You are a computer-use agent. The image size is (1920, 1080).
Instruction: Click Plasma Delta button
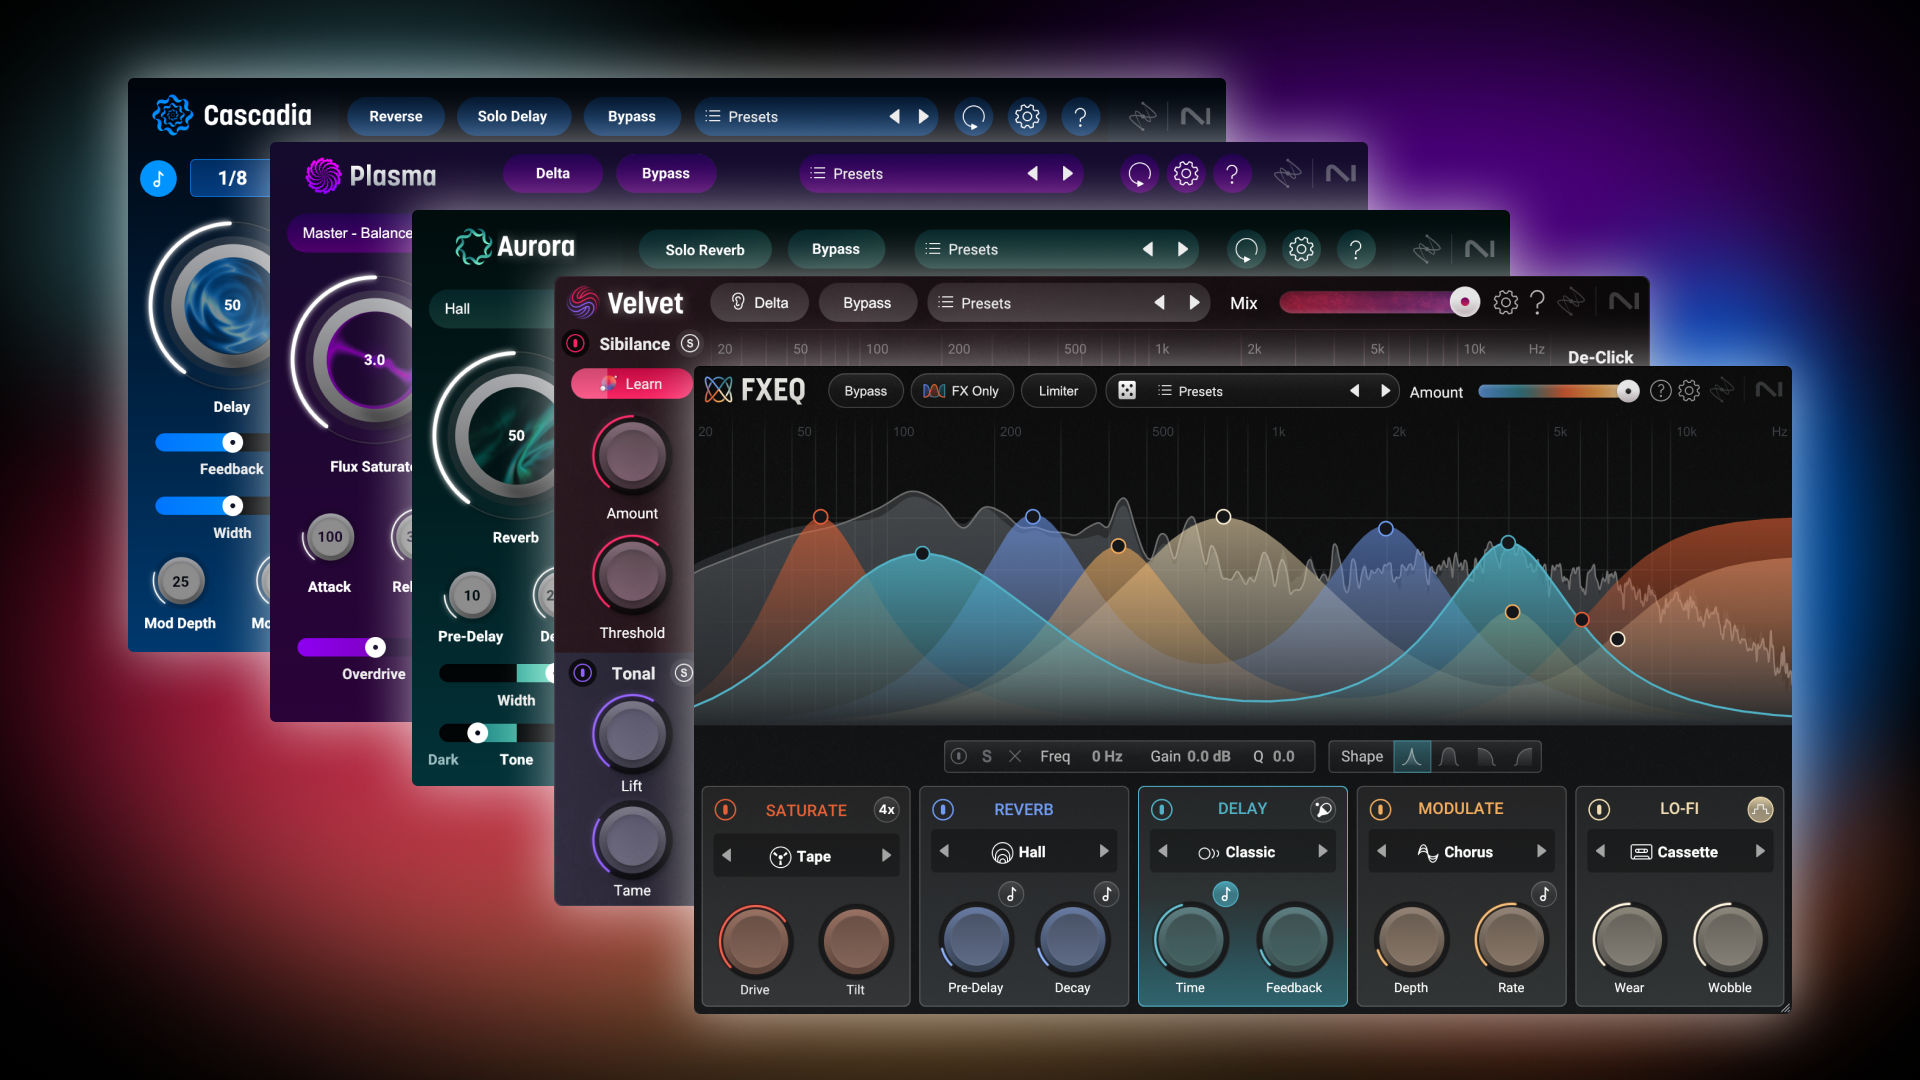point(553,174)
